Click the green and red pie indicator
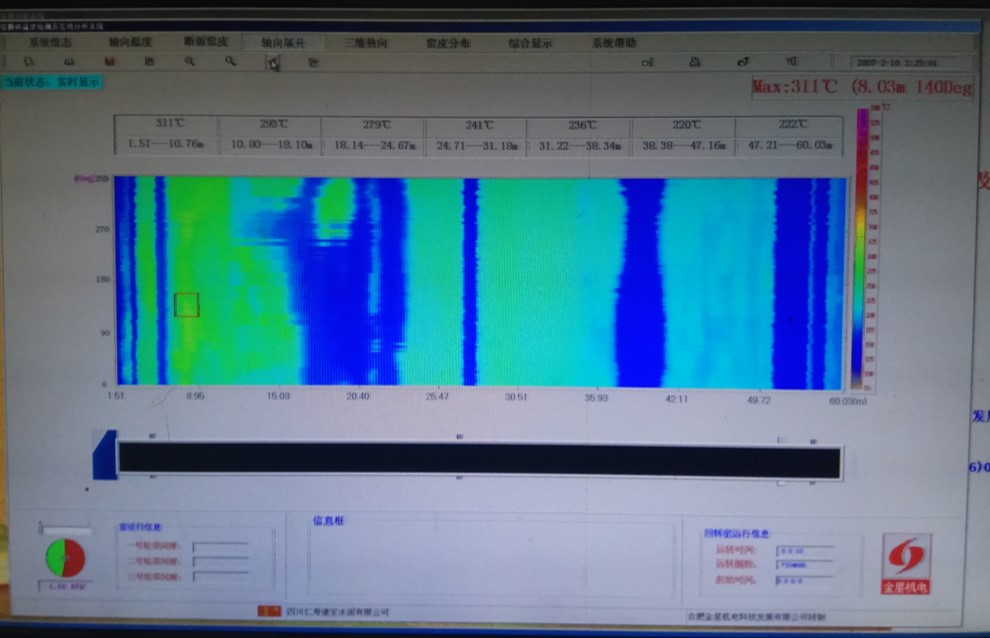This screenshot has width=990, height=638. [x=65, y=558]
